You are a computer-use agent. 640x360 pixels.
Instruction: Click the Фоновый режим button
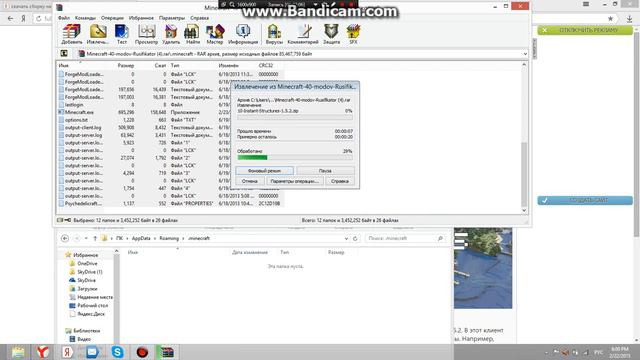pyautogui.click(x=264, y=171)
